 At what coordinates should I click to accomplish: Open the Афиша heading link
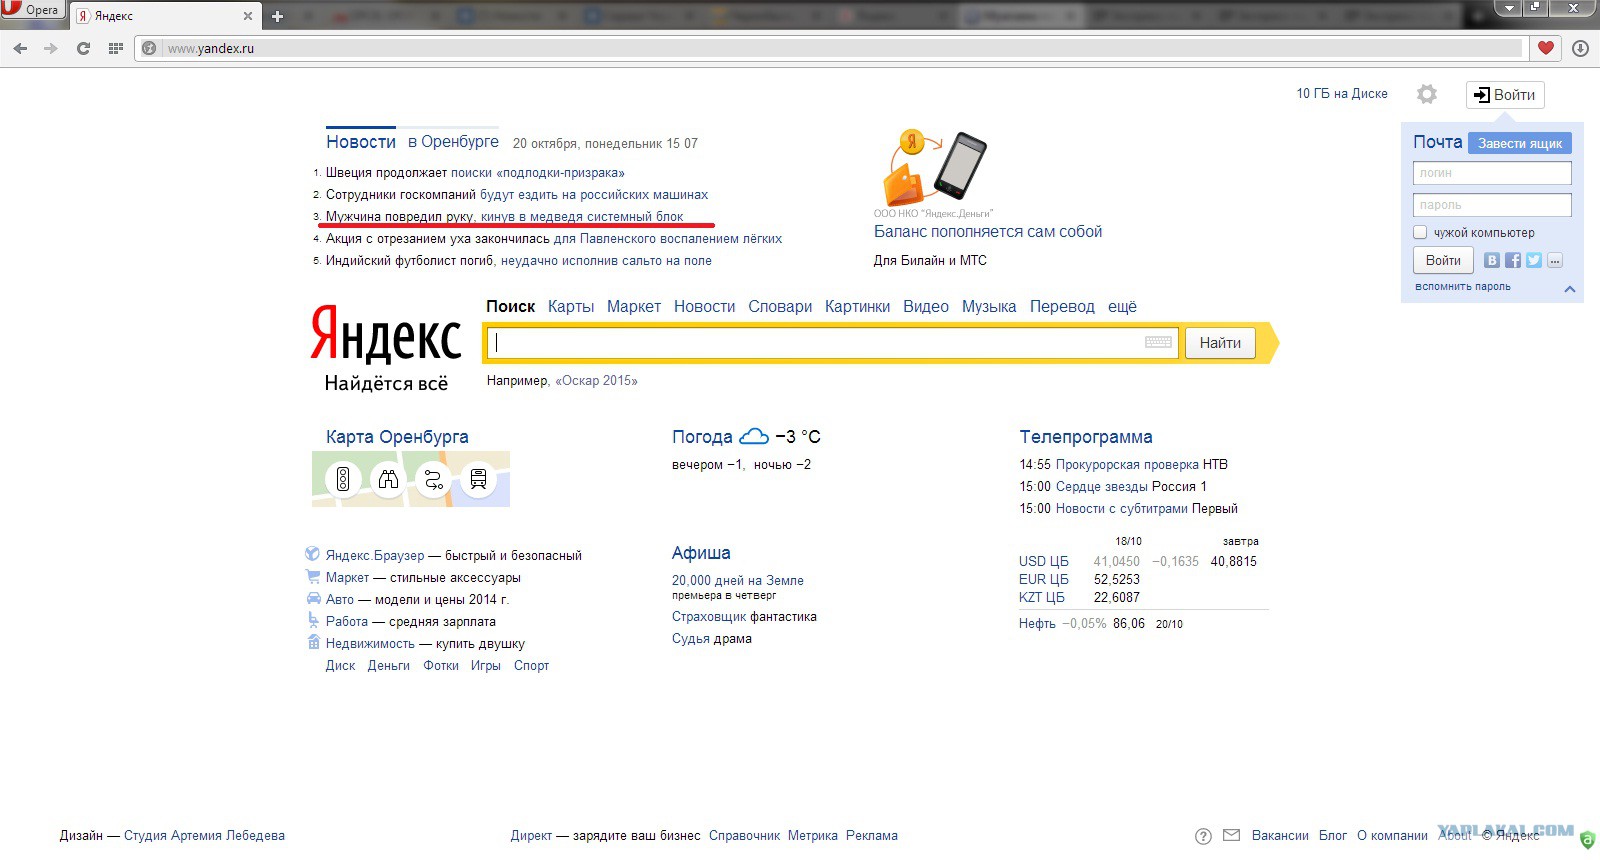click(x=701, y=553)
